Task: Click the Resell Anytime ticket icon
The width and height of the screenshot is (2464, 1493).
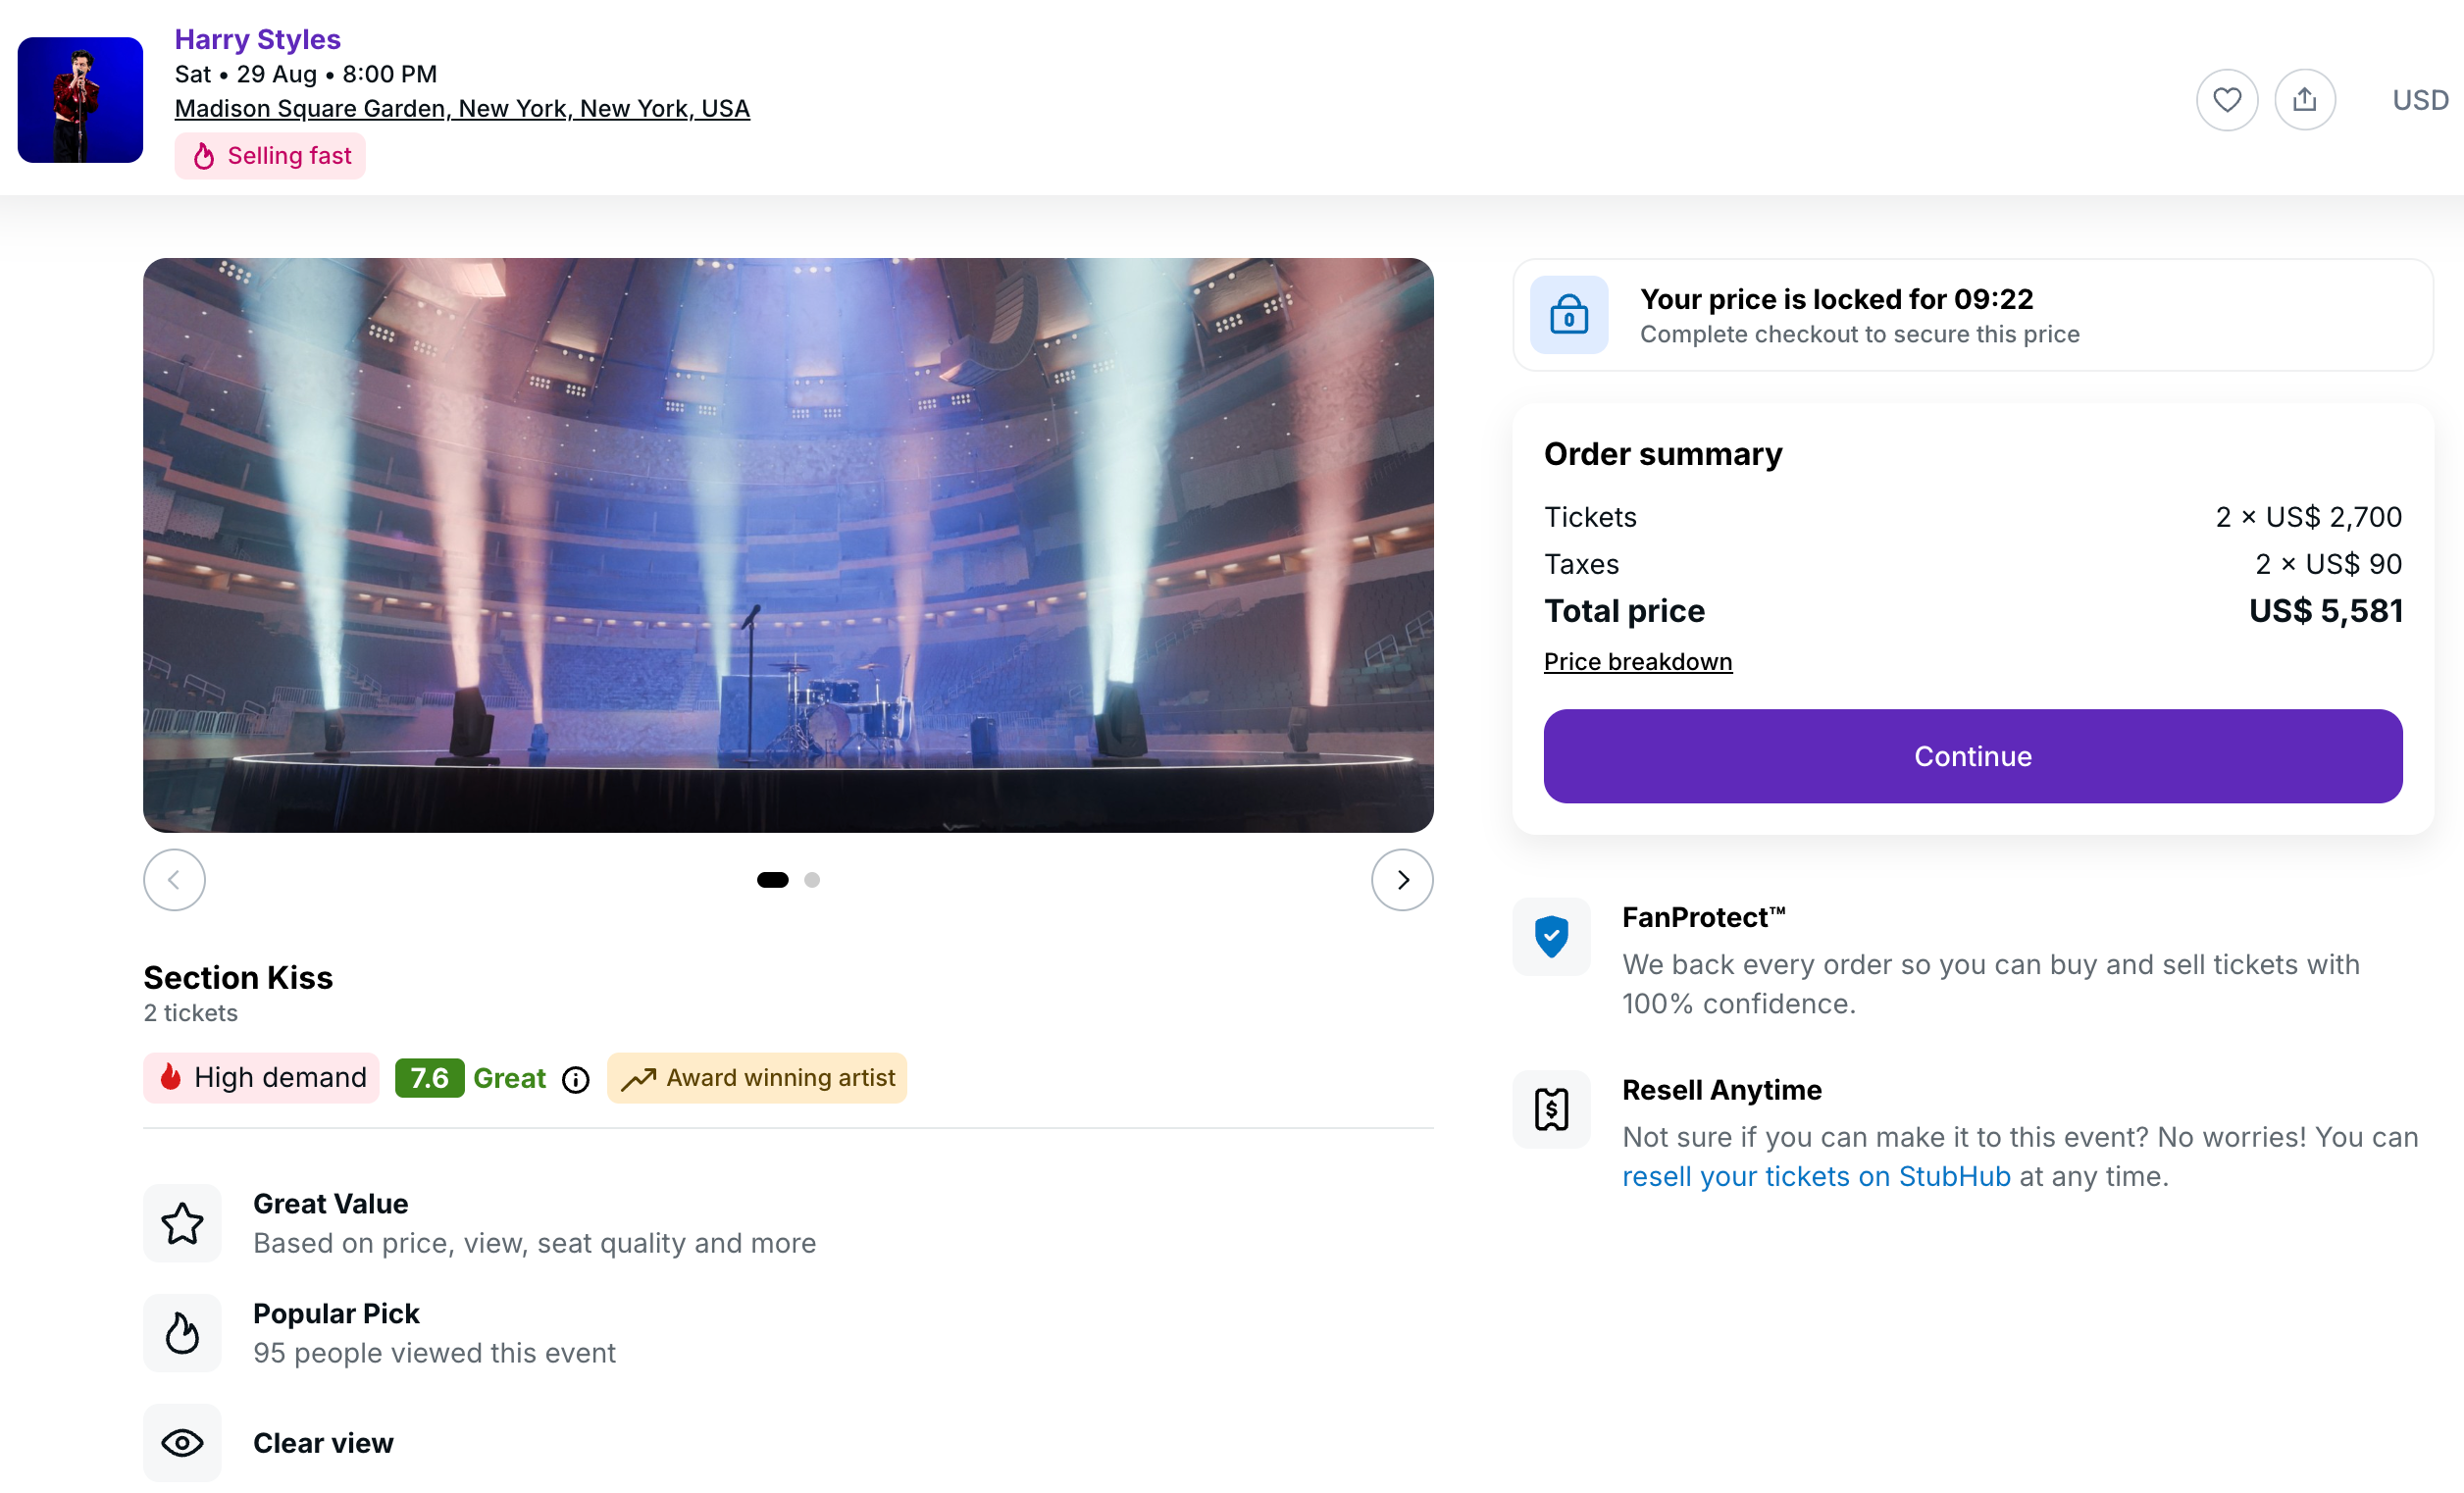Action: tap(1551, 1110)
